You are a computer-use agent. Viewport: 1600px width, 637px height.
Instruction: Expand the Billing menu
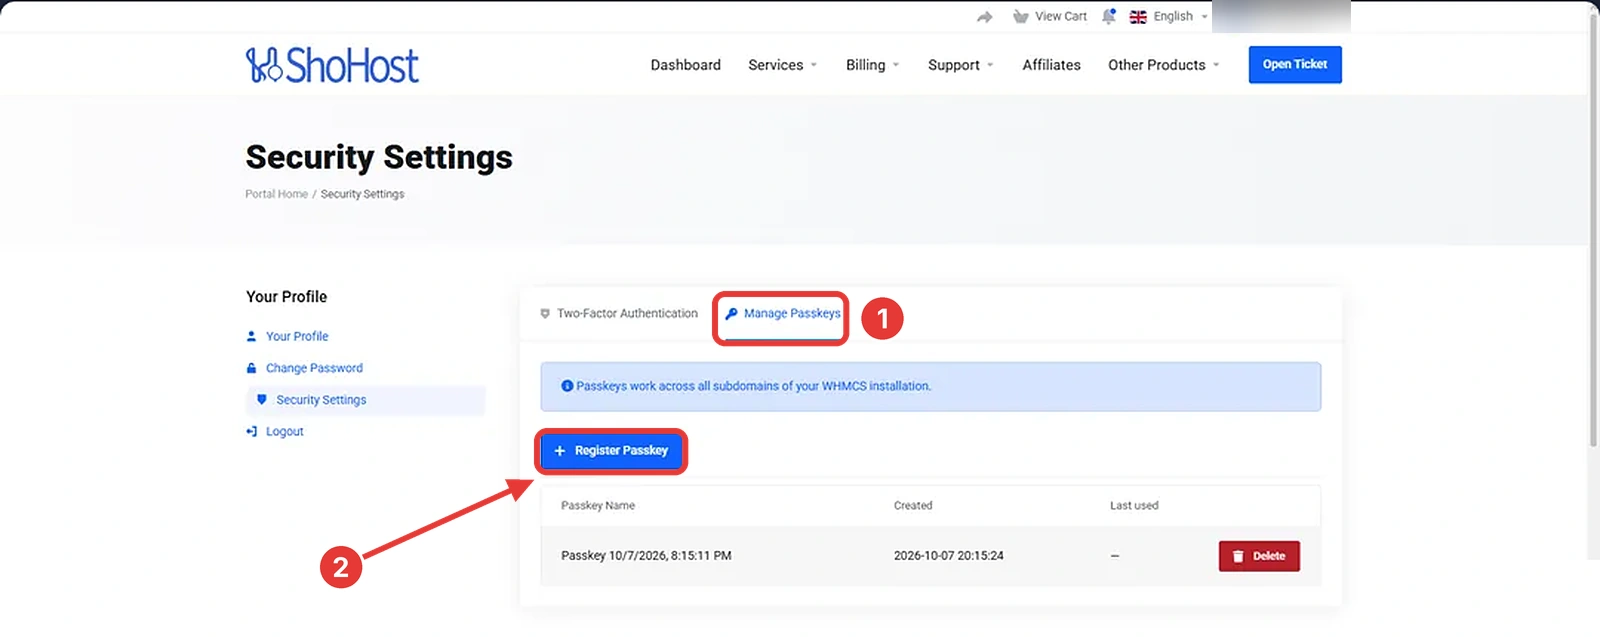point(872,65)
